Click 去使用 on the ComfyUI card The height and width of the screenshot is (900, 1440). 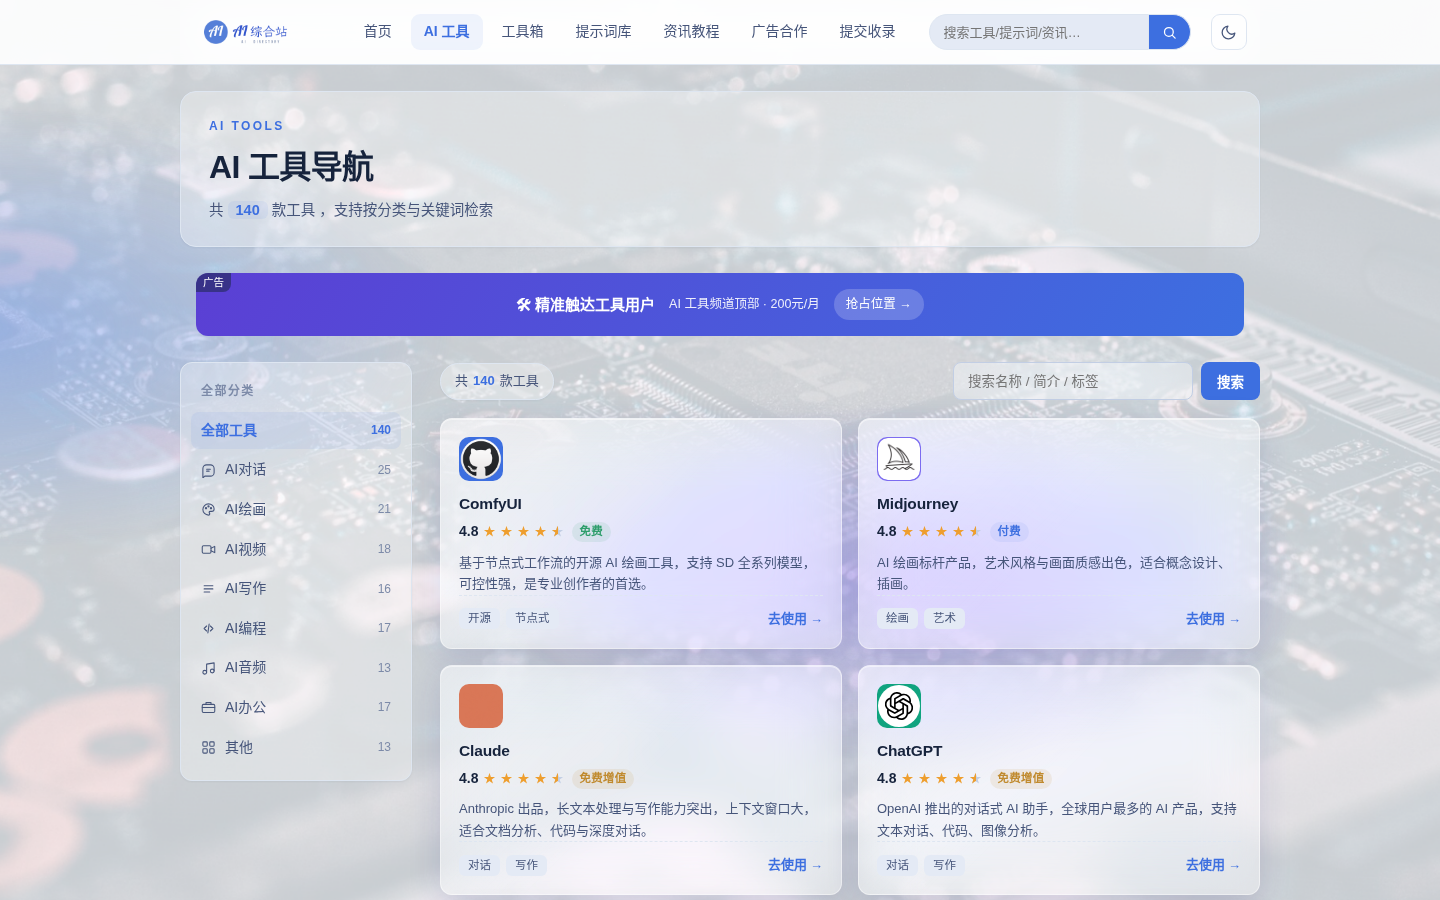(795, 619)
